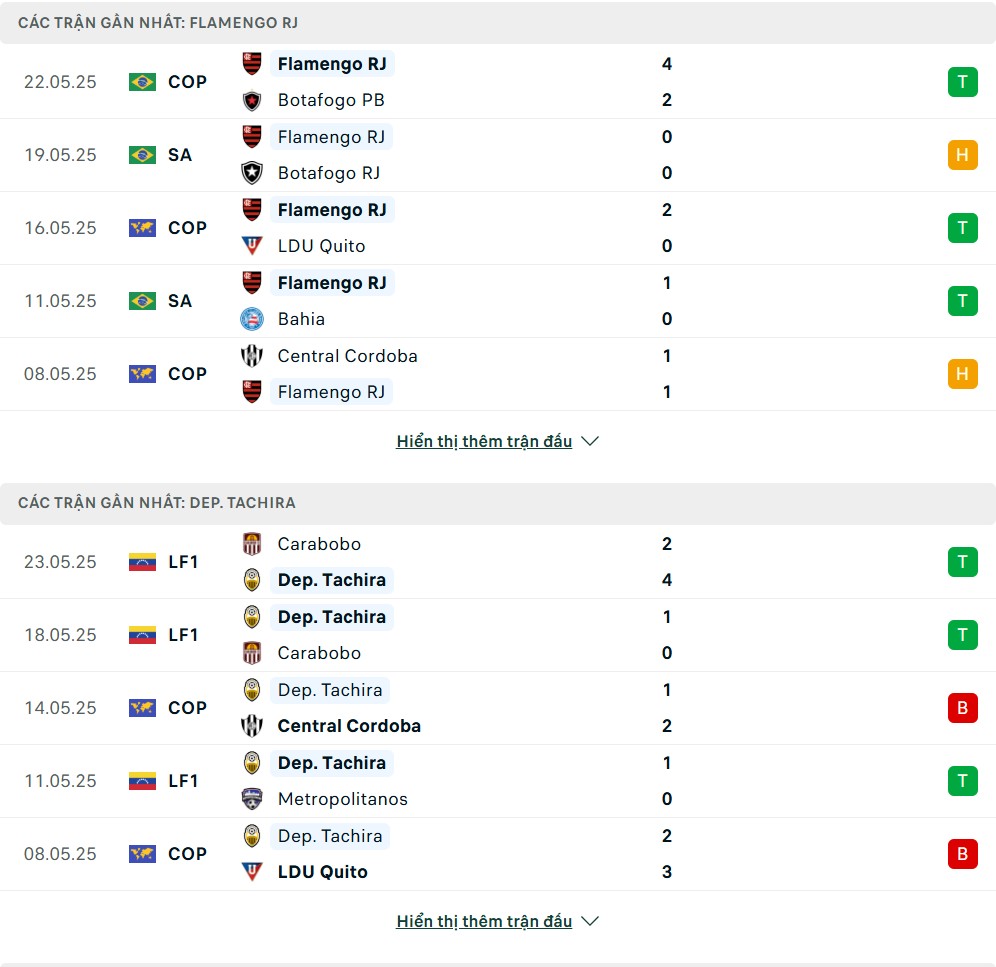Select the LDU Quito name in the Tachira 08.05.25 match
996x967 pixels.
tap(323, 872)
